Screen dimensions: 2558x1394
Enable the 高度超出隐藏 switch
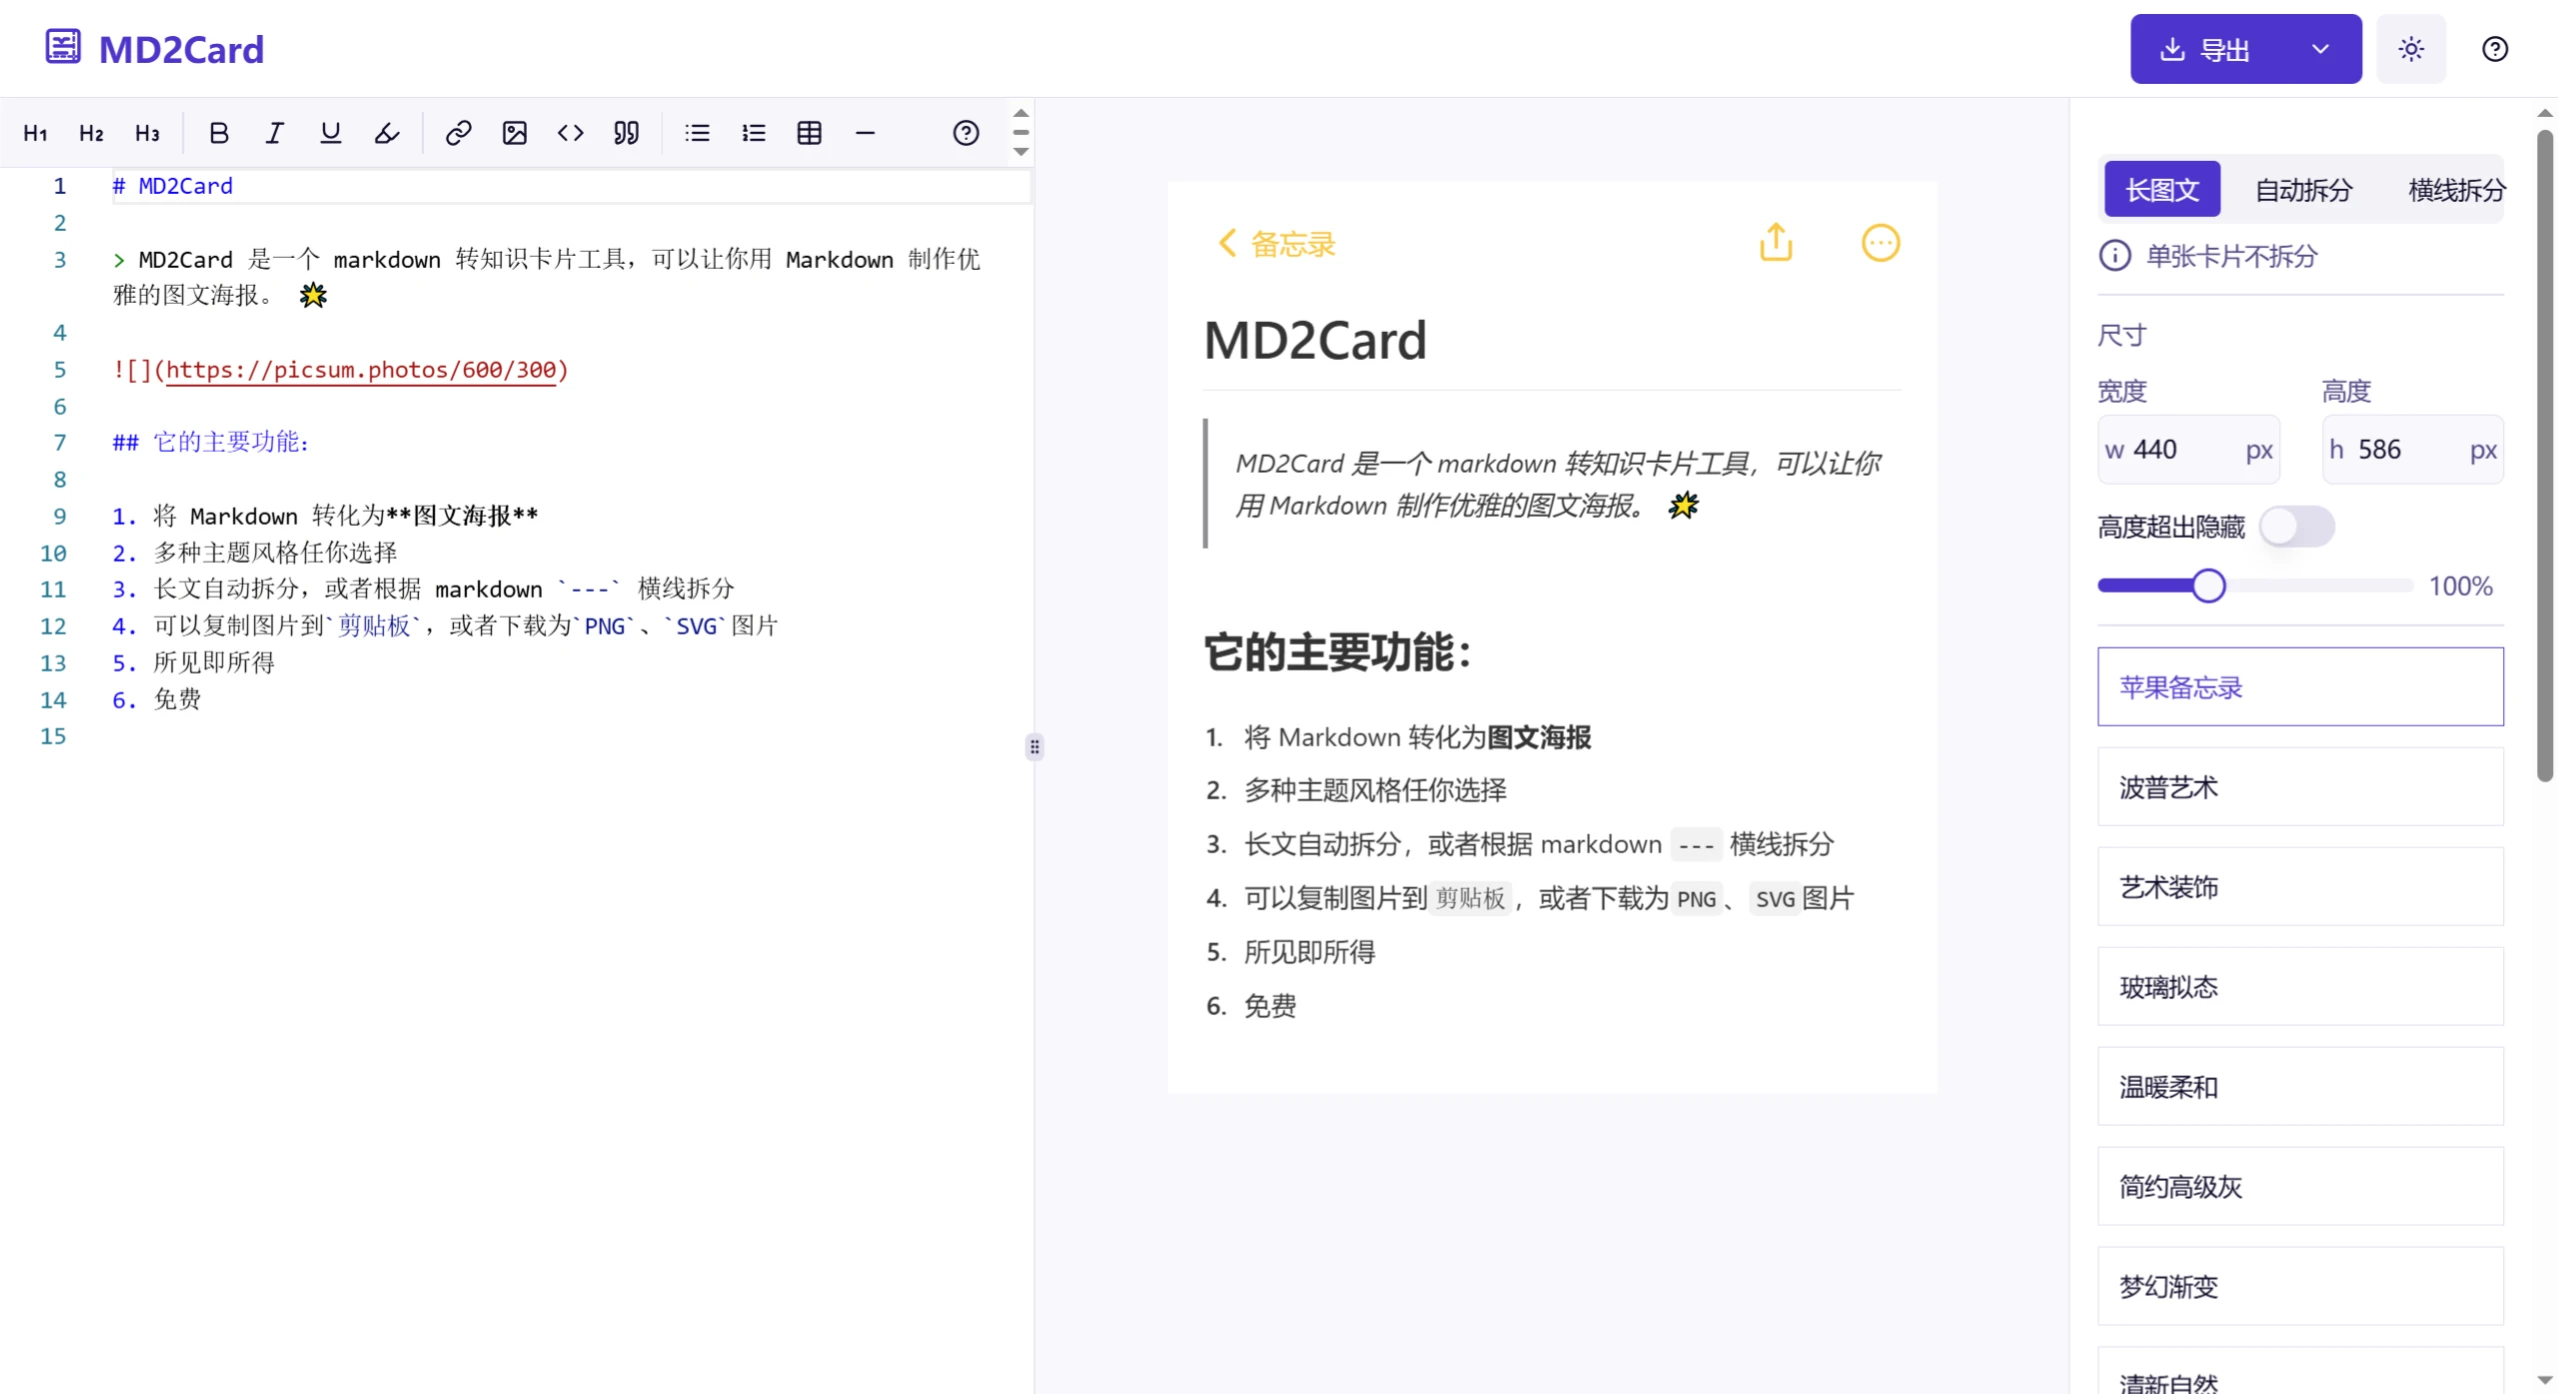click(2297, 526)
